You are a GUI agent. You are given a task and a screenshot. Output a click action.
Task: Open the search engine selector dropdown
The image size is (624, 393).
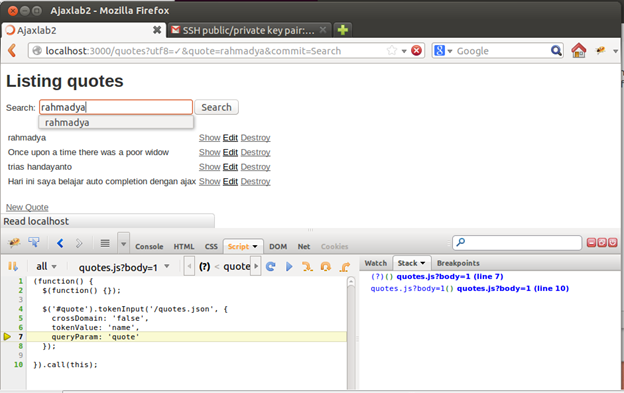pyautogui.click(x=450, y=51)
